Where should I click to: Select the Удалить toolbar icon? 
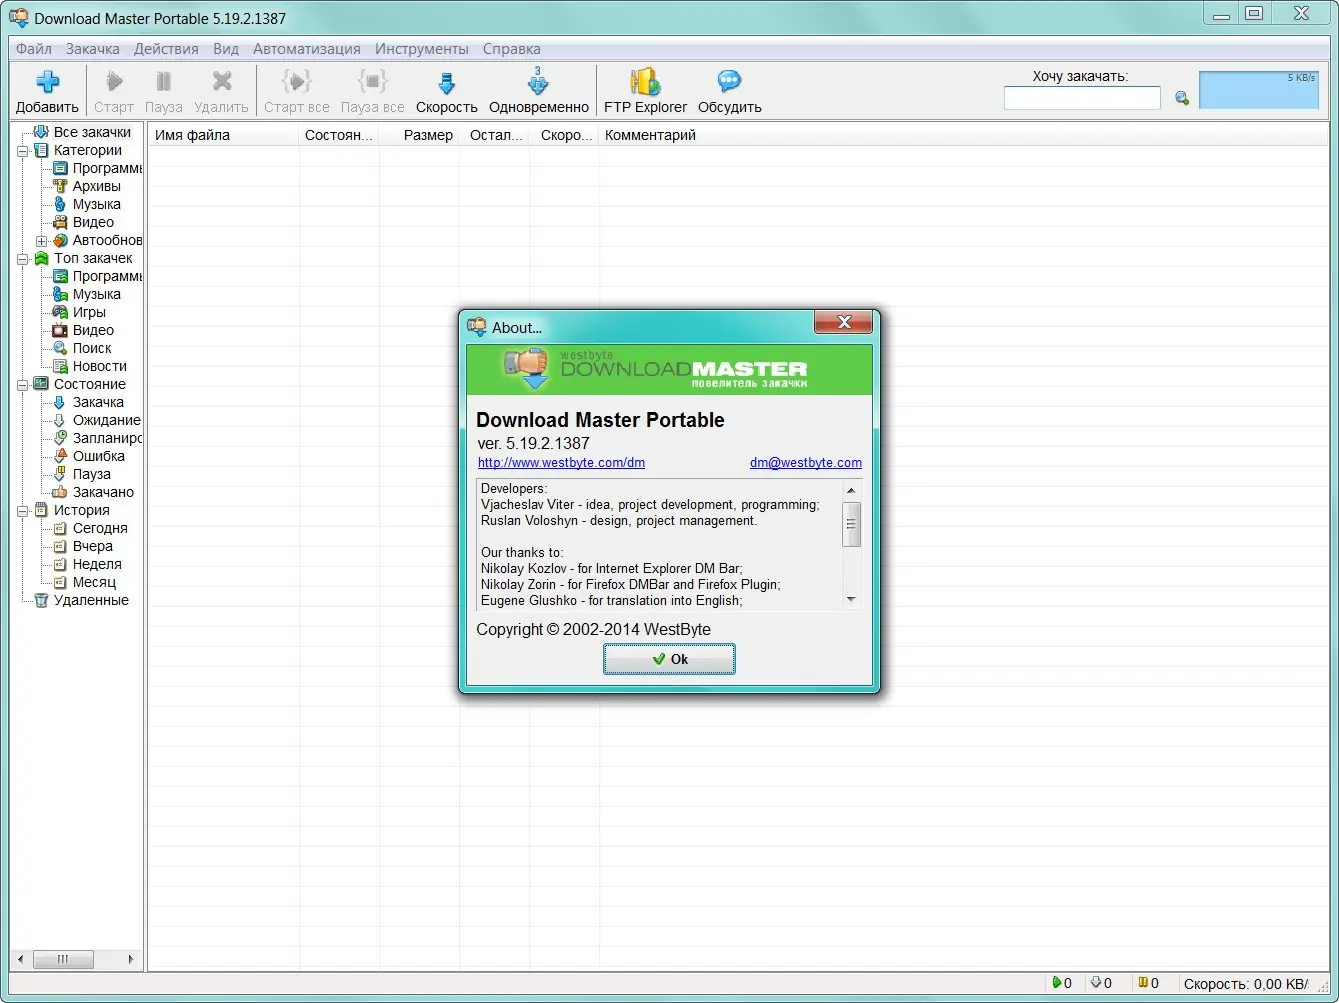click(221, 89)
